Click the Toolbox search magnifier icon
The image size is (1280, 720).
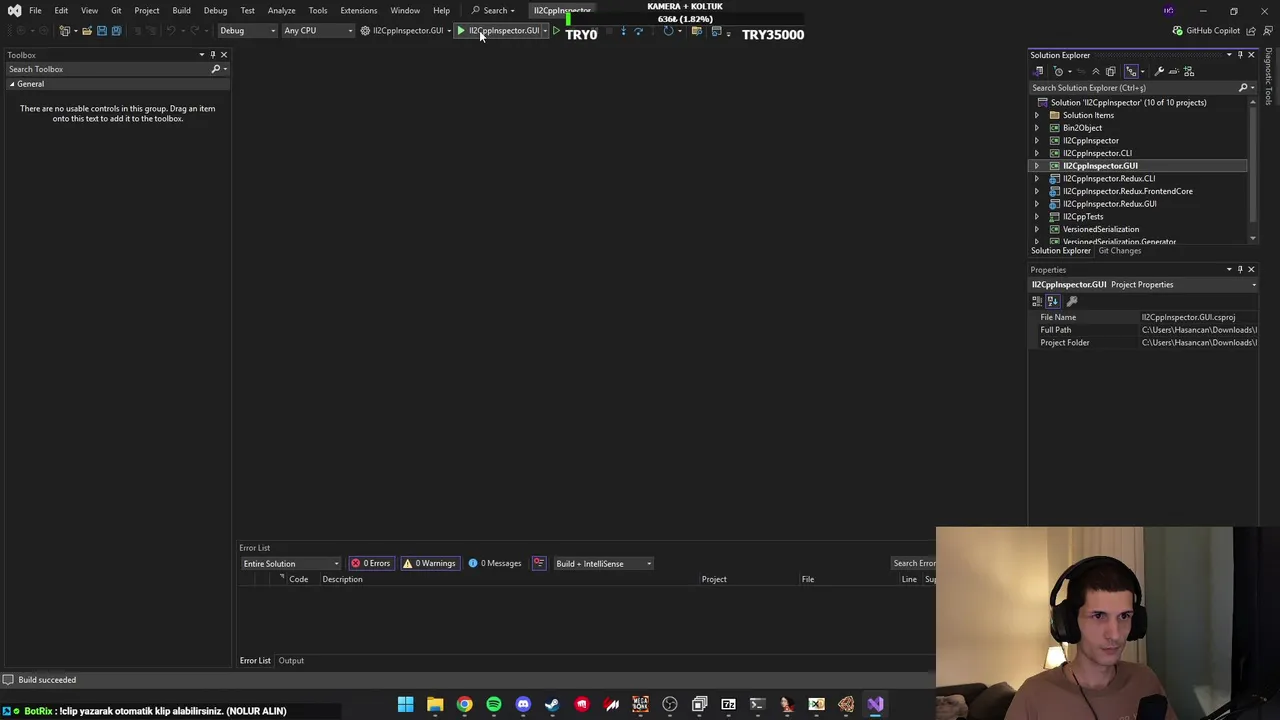coord(215,69)
